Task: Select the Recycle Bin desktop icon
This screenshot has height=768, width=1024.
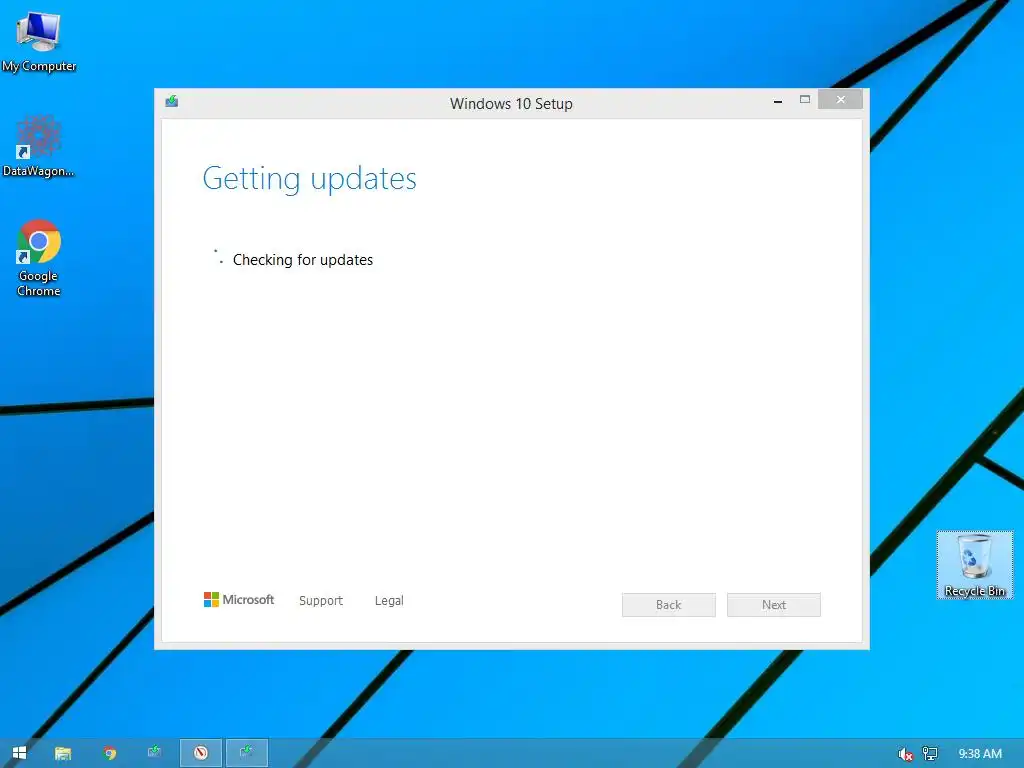Action: click(974, 565)
